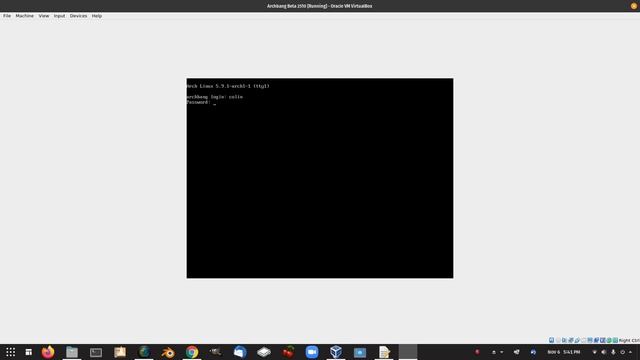Click the 'Right Ctrl' host key indicator

coord(629,340)
